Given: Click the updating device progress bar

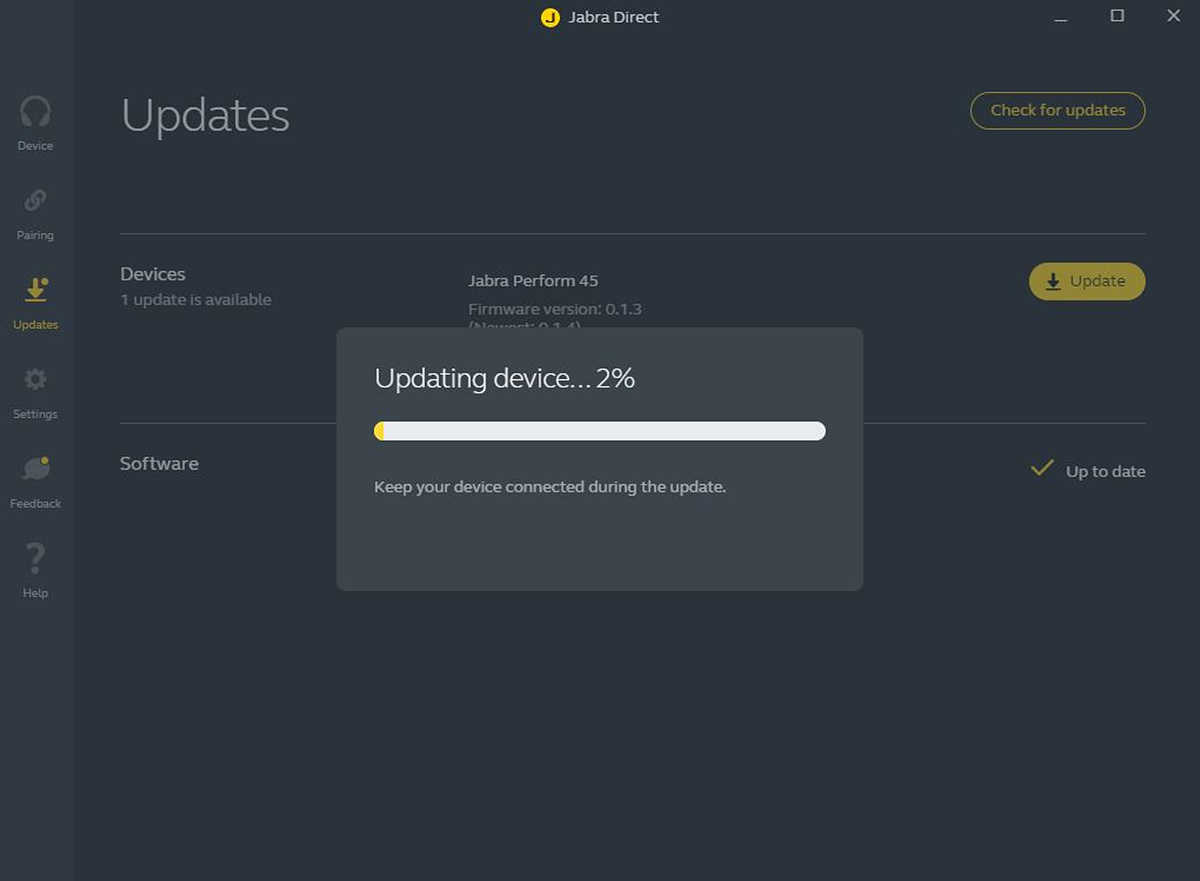Looking at the screenshot, I should tap(600, 431).
